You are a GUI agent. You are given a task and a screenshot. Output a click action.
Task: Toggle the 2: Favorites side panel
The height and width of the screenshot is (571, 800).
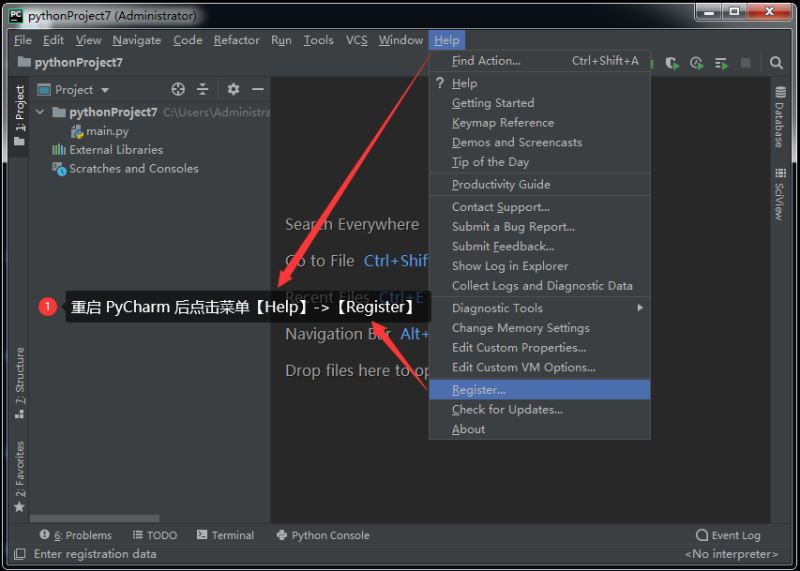pyautogui.click(x=19, y=470)
